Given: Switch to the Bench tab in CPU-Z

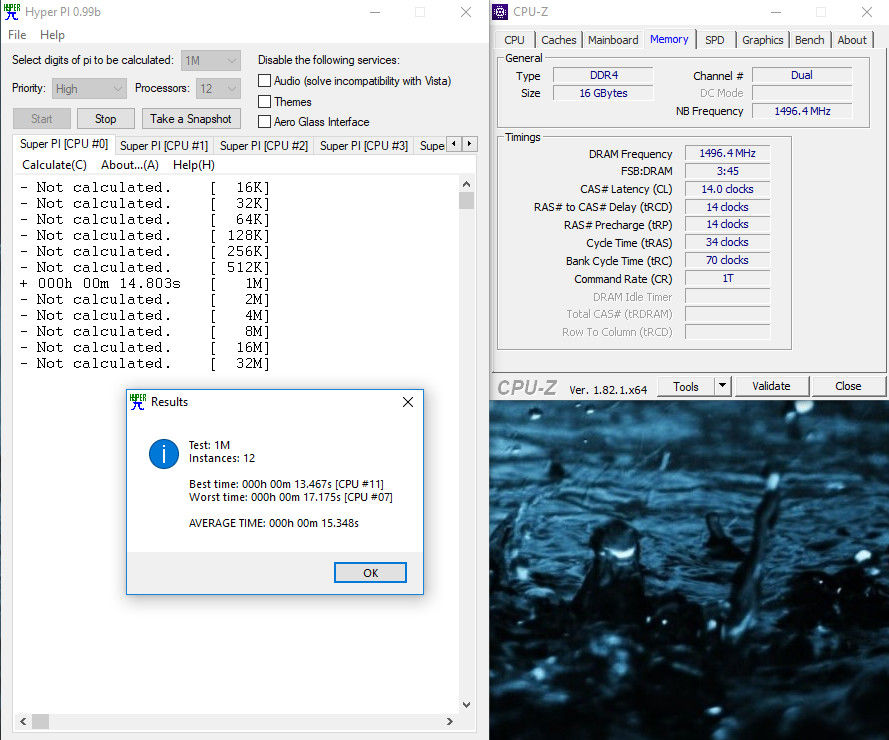Looking at the screenshot, I should (x=809, y=40).
